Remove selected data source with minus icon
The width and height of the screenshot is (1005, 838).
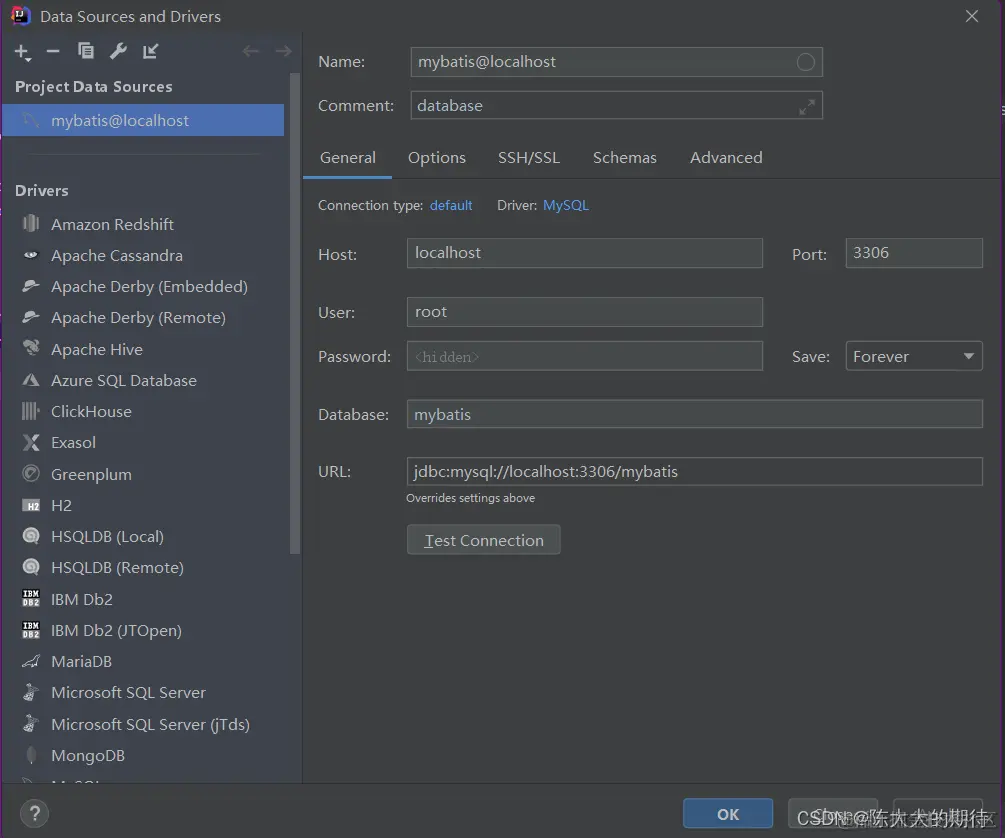pyautogui.click(x=53, y=51)
